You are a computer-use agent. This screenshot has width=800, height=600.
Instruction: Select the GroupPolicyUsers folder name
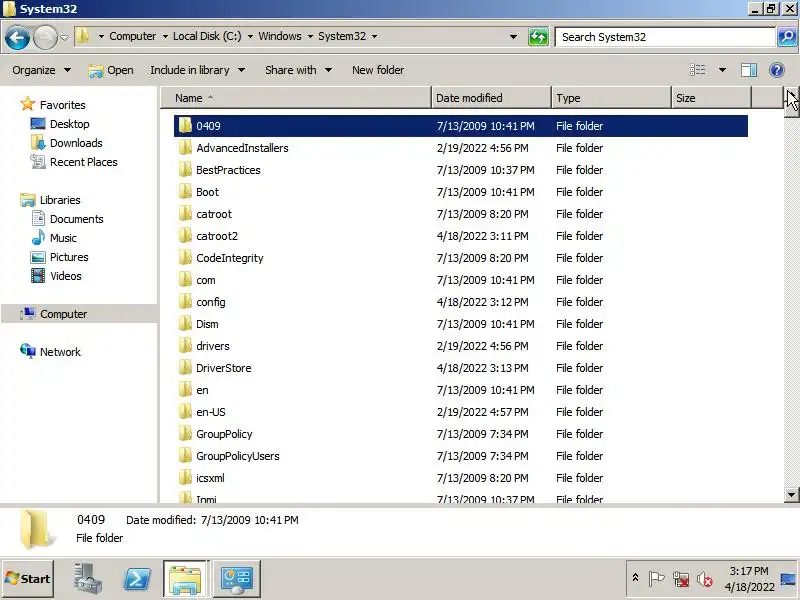238,456
